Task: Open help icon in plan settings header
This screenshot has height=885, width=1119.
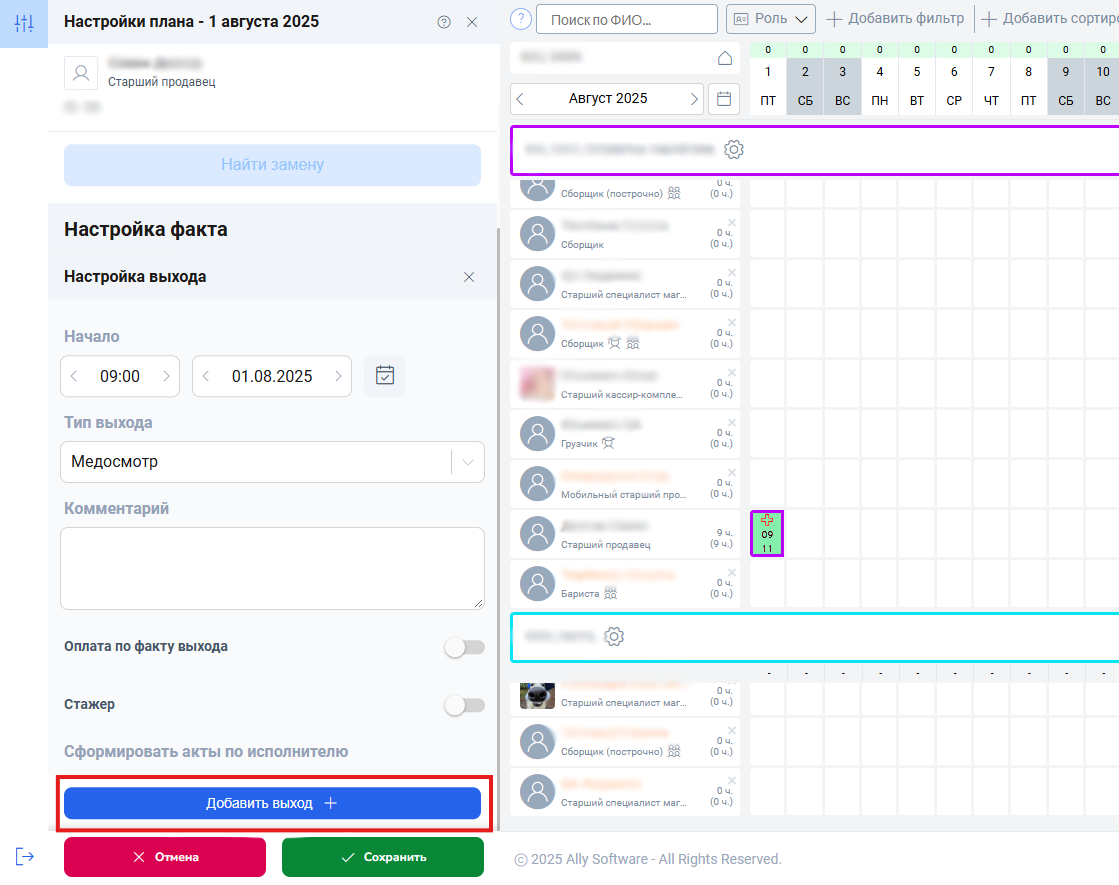Action: click(444, 22)
